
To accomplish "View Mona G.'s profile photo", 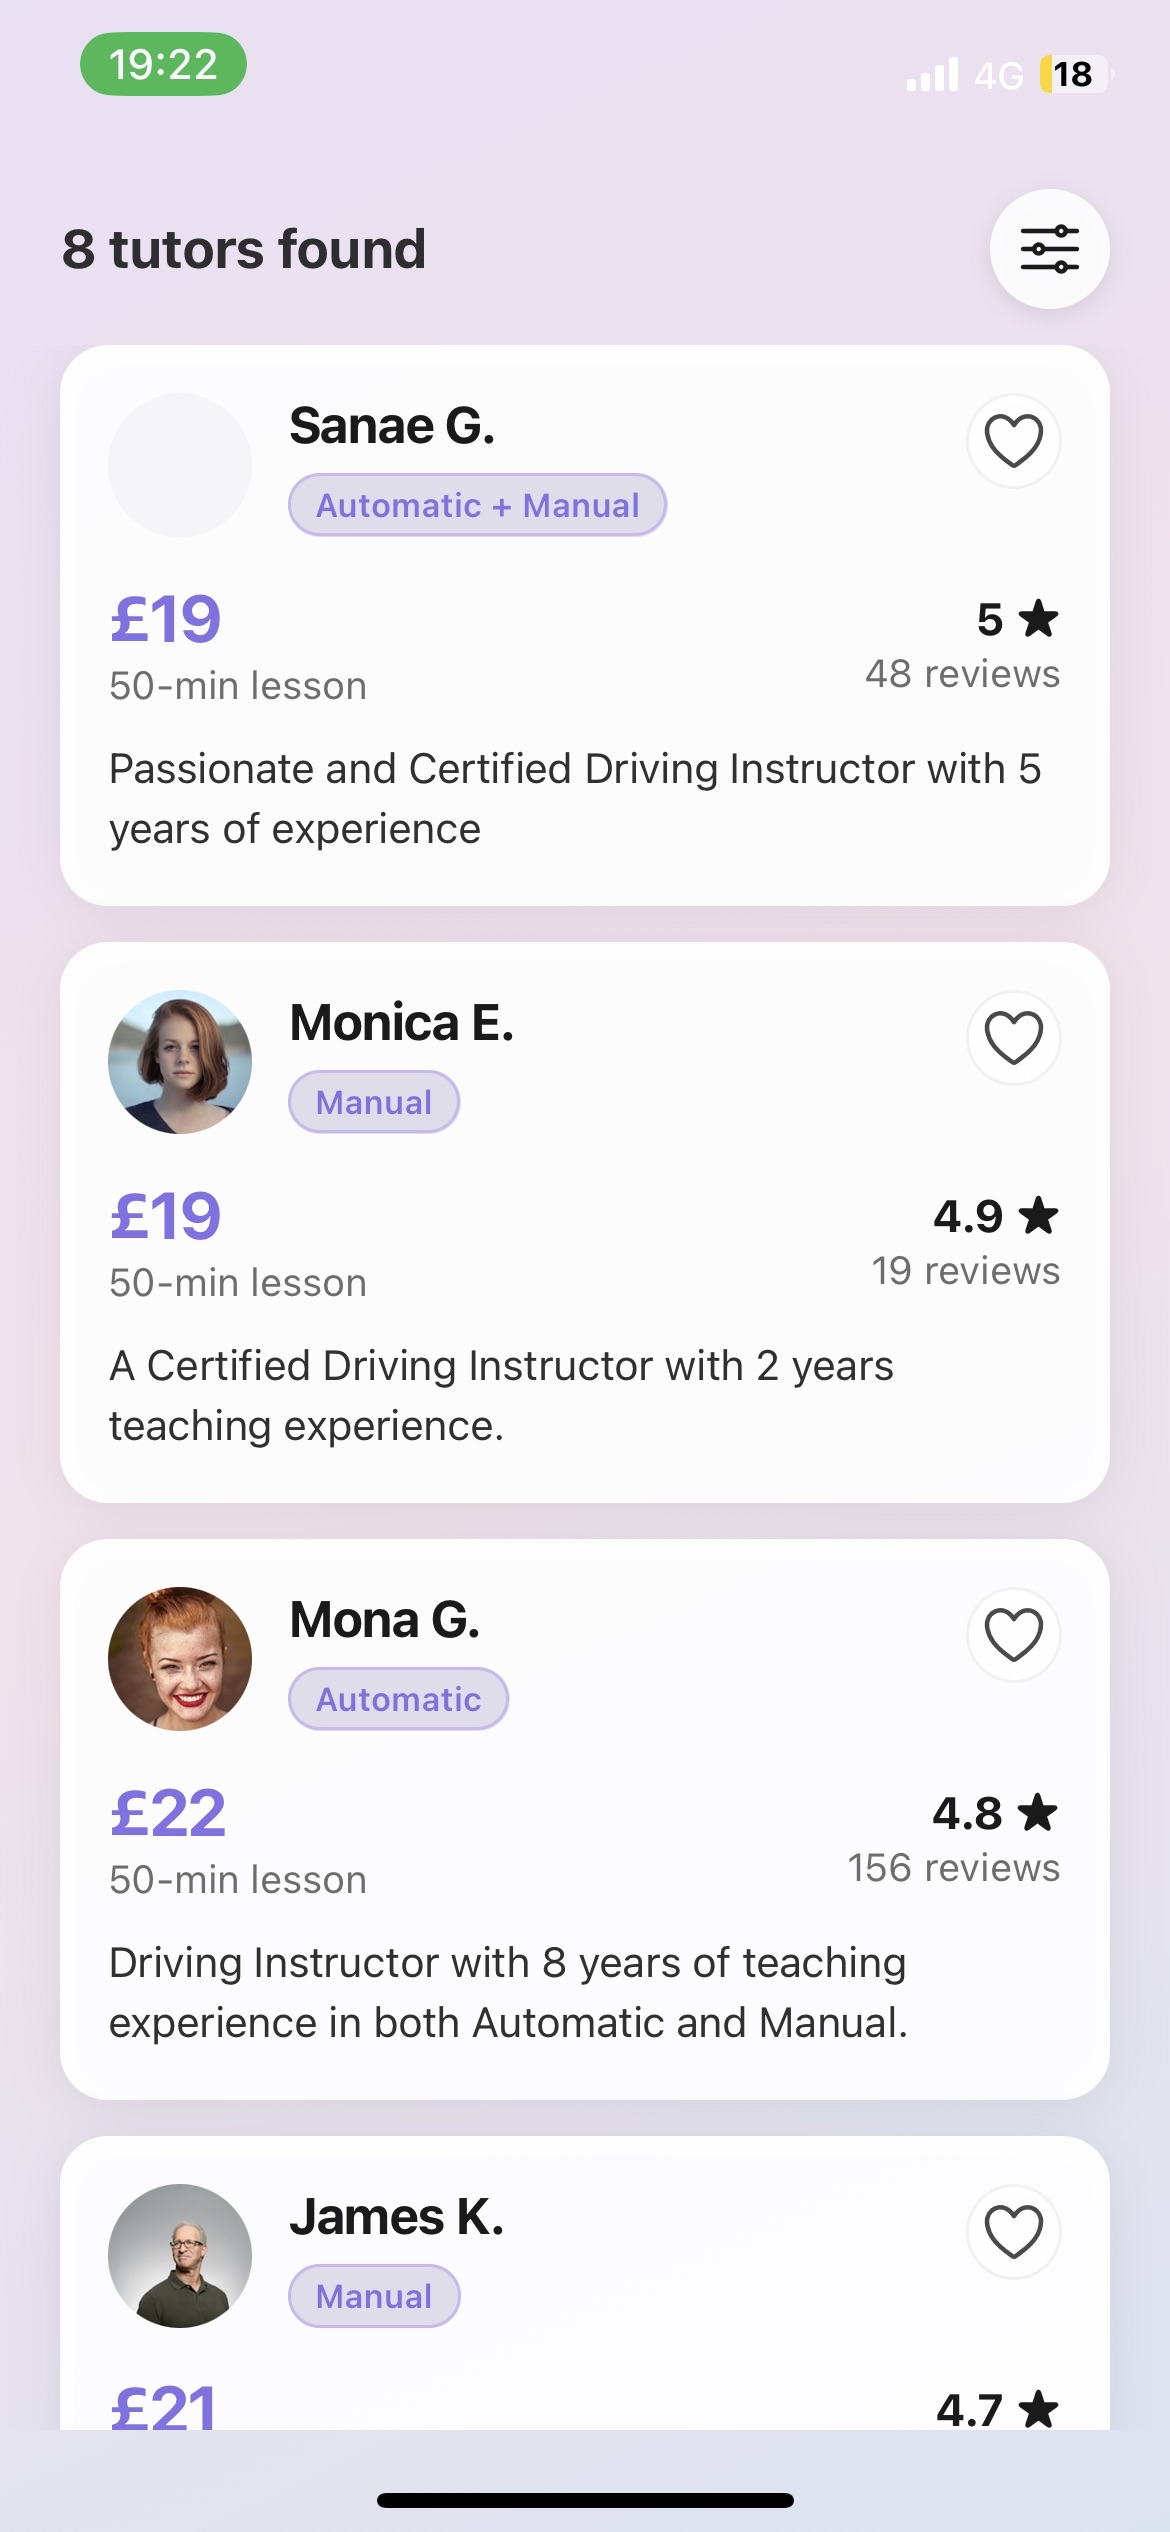I will tap(180, 1659).
